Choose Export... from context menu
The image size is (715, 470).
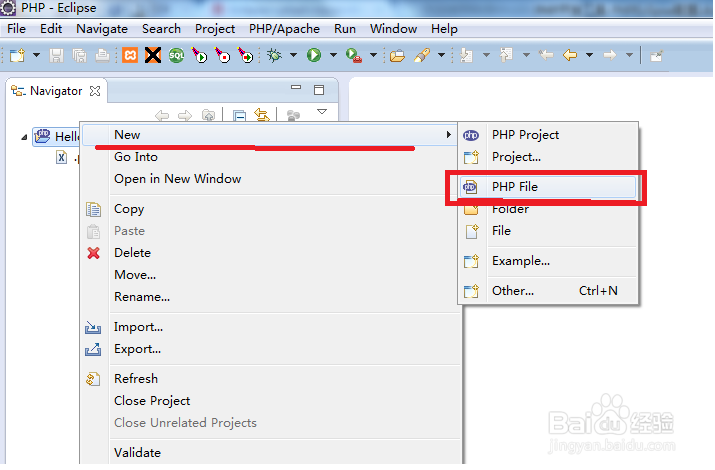pyautogui.click(x=137, y=349)
